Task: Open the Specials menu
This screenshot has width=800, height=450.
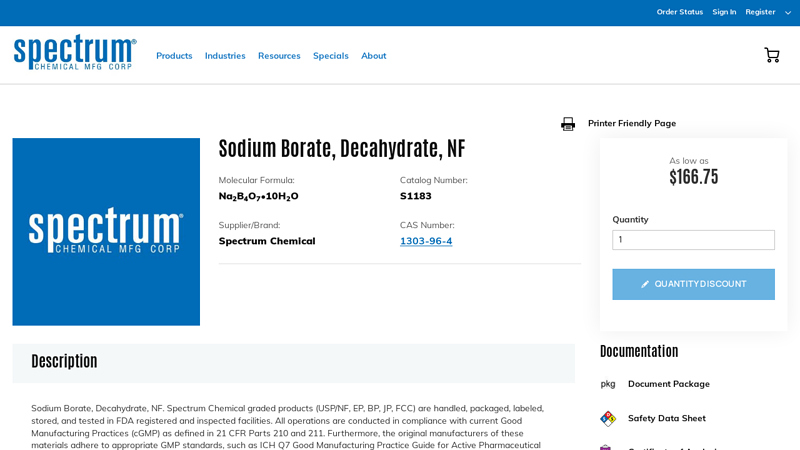Action: tap(331, 56)
